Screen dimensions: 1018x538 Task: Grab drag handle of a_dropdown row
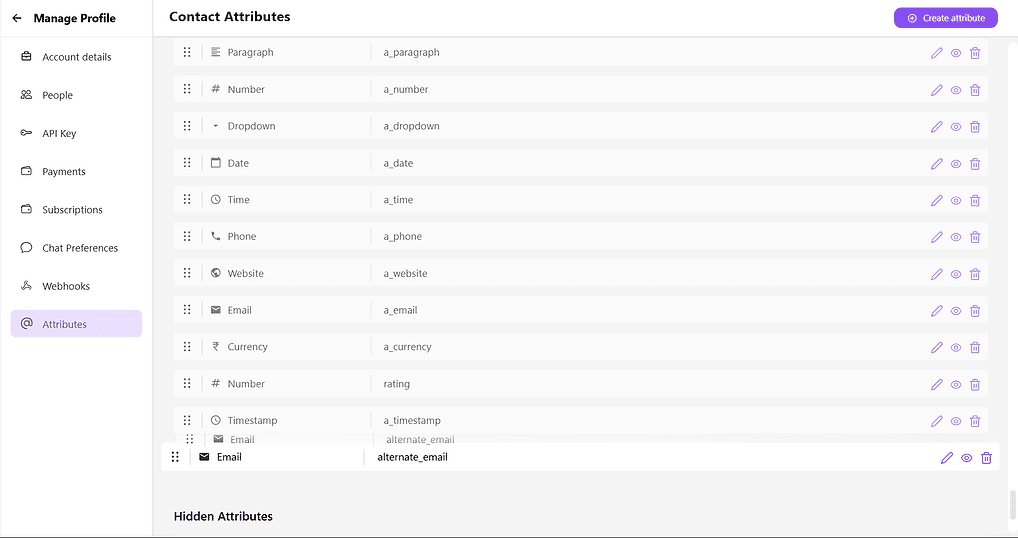(187, 126)
